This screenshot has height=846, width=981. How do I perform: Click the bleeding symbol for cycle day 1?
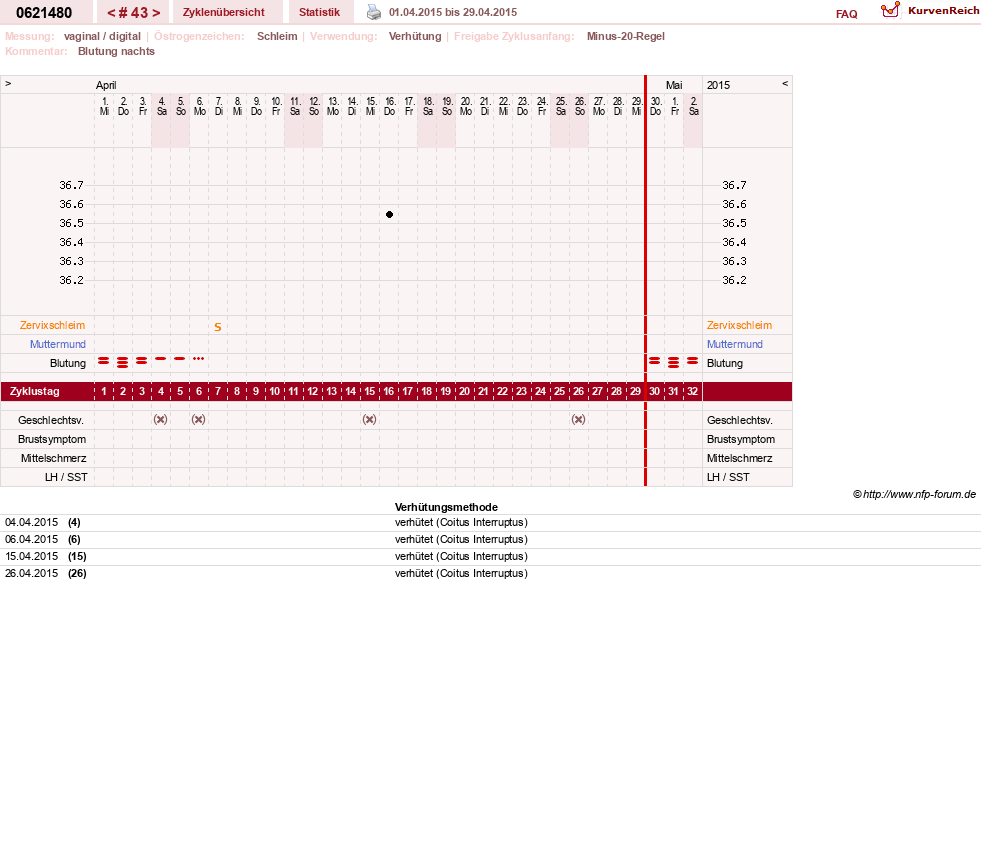point(104,361)
